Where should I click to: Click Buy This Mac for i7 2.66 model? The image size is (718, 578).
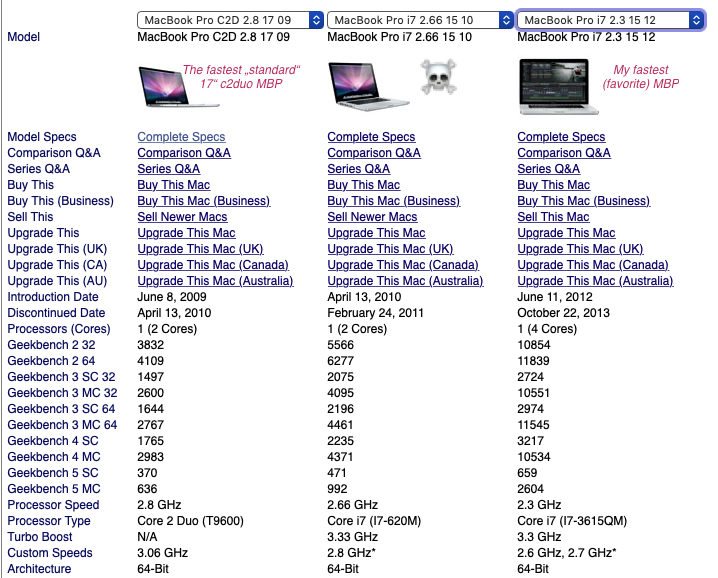point(364,185)
